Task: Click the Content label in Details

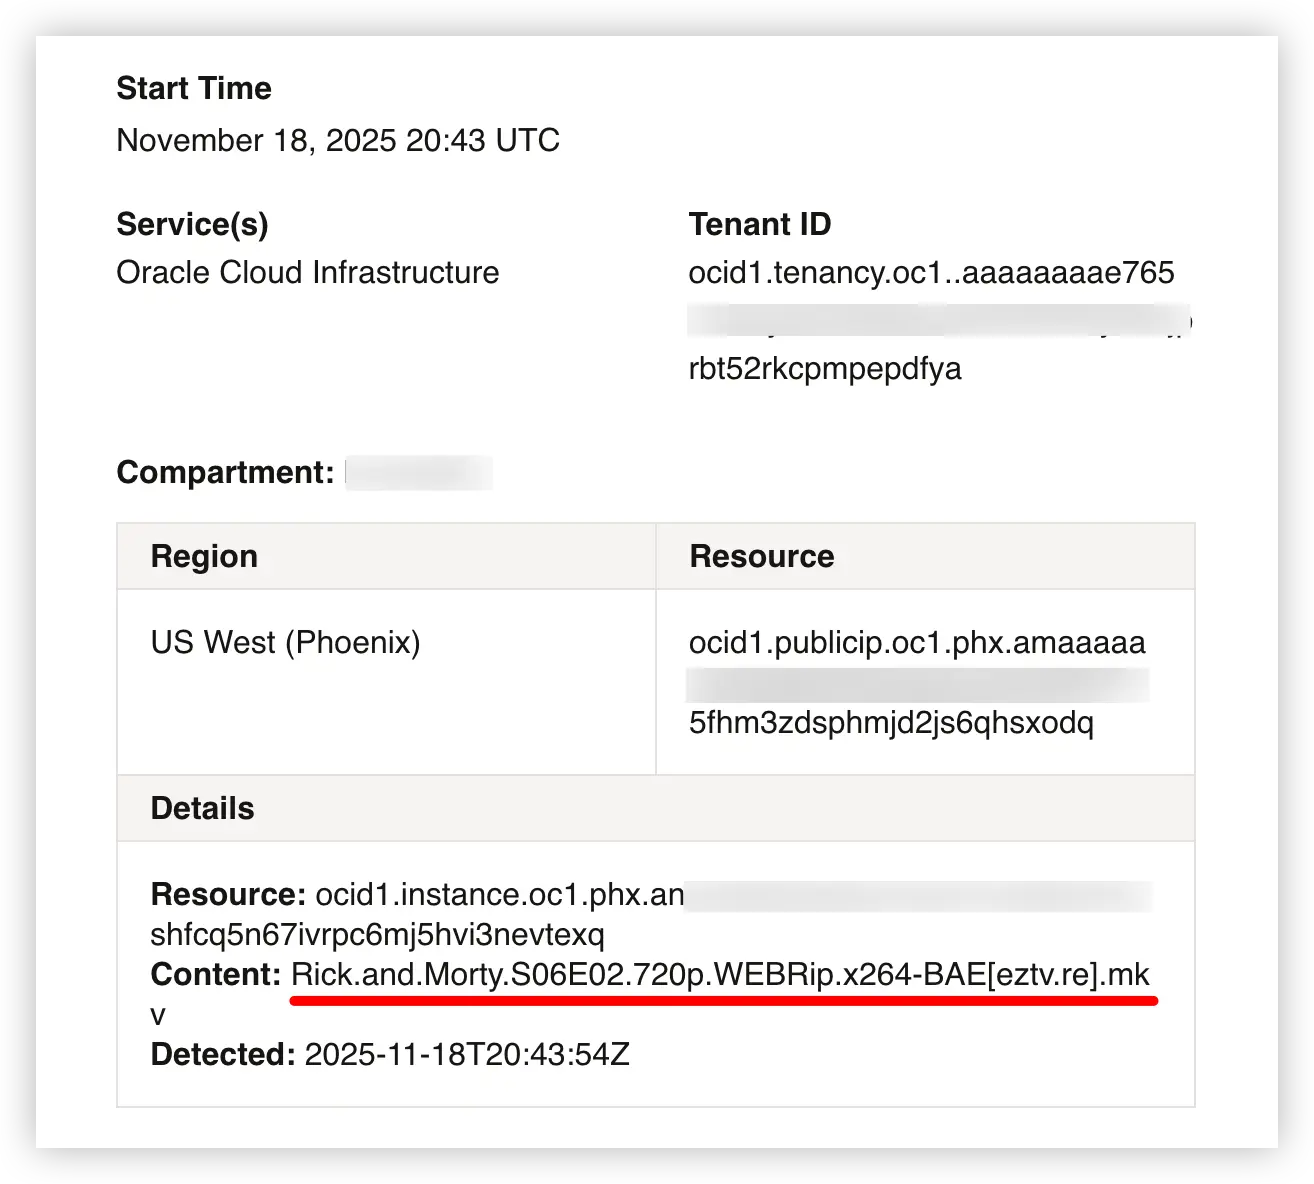Action: click(216, 974)
